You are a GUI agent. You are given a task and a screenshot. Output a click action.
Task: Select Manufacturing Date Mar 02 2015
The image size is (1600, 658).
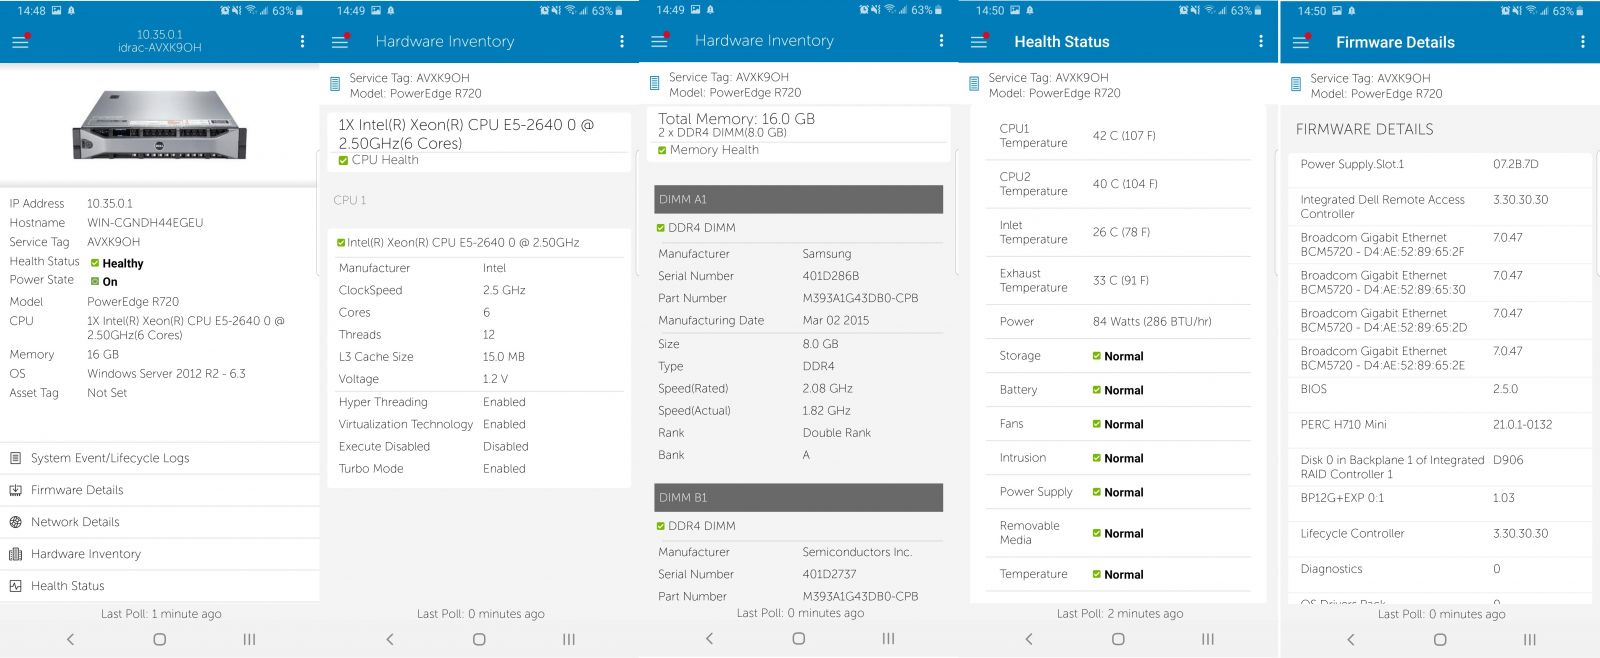click(836, 321)
